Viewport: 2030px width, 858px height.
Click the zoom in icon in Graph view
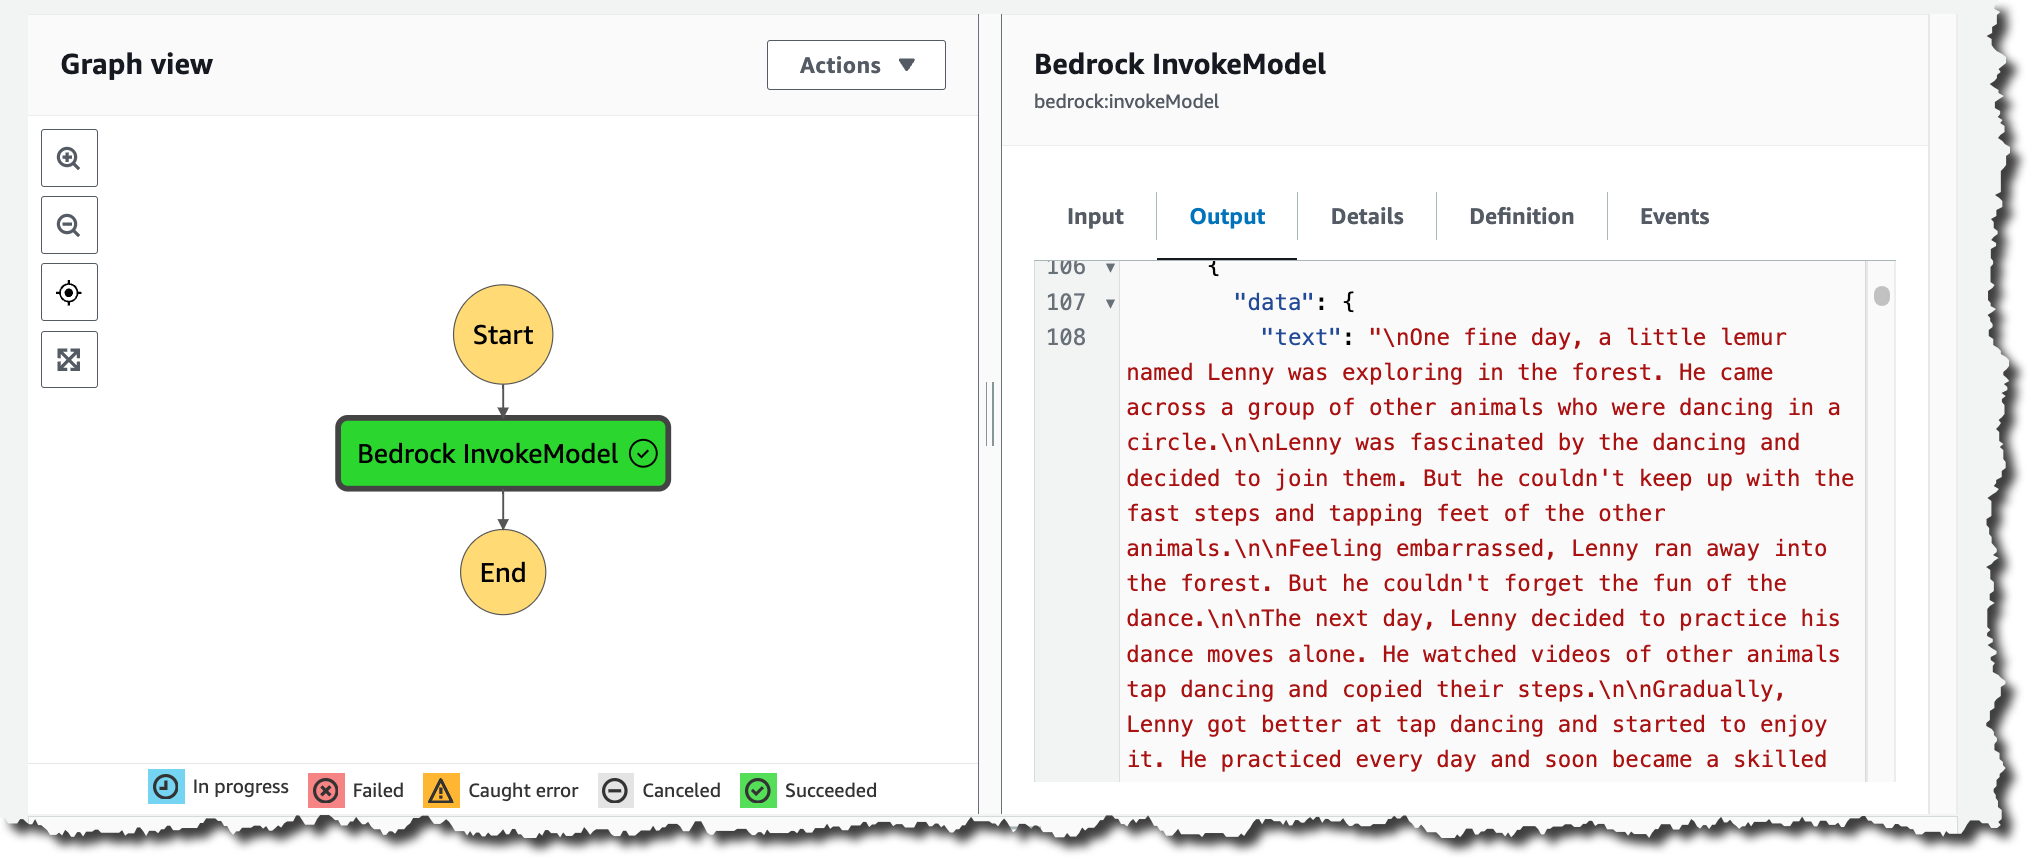(69, 158)
